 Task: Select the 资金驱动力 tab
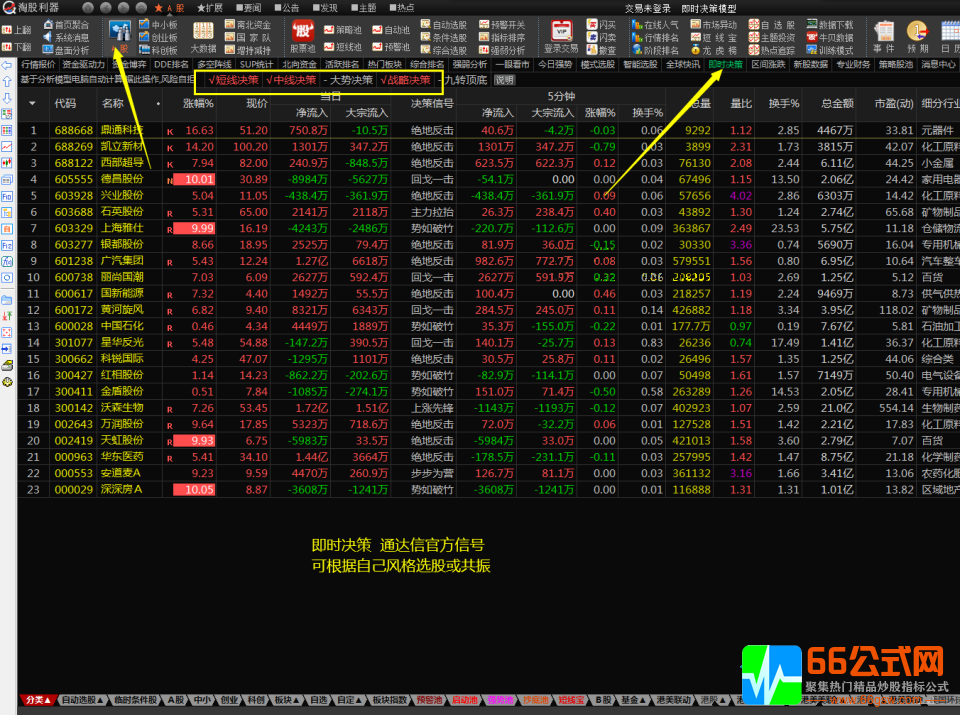[x=83, y=64]
